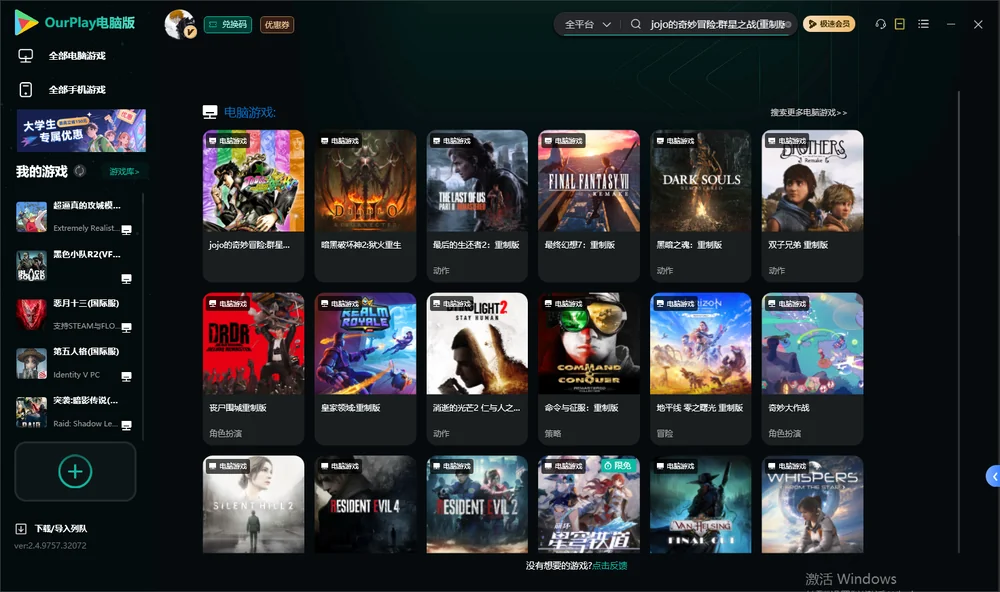Expand the blue side panel arrow

coord(994,476)
